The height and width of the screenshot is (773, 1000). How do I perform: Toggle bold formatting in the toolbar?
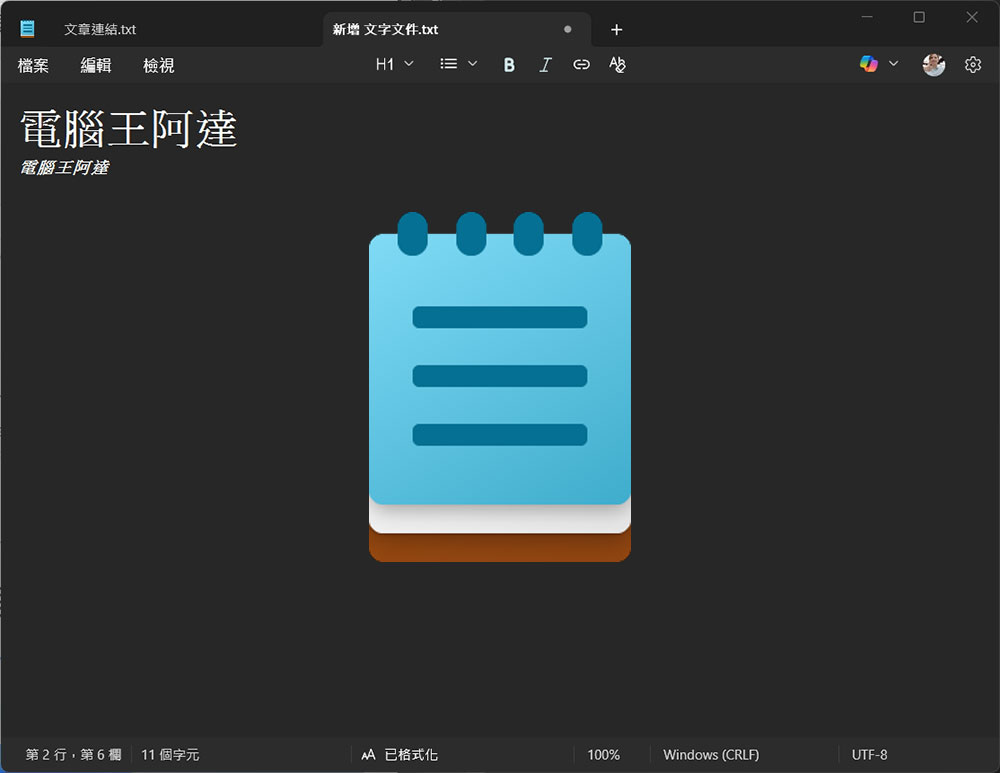(509, 64)
